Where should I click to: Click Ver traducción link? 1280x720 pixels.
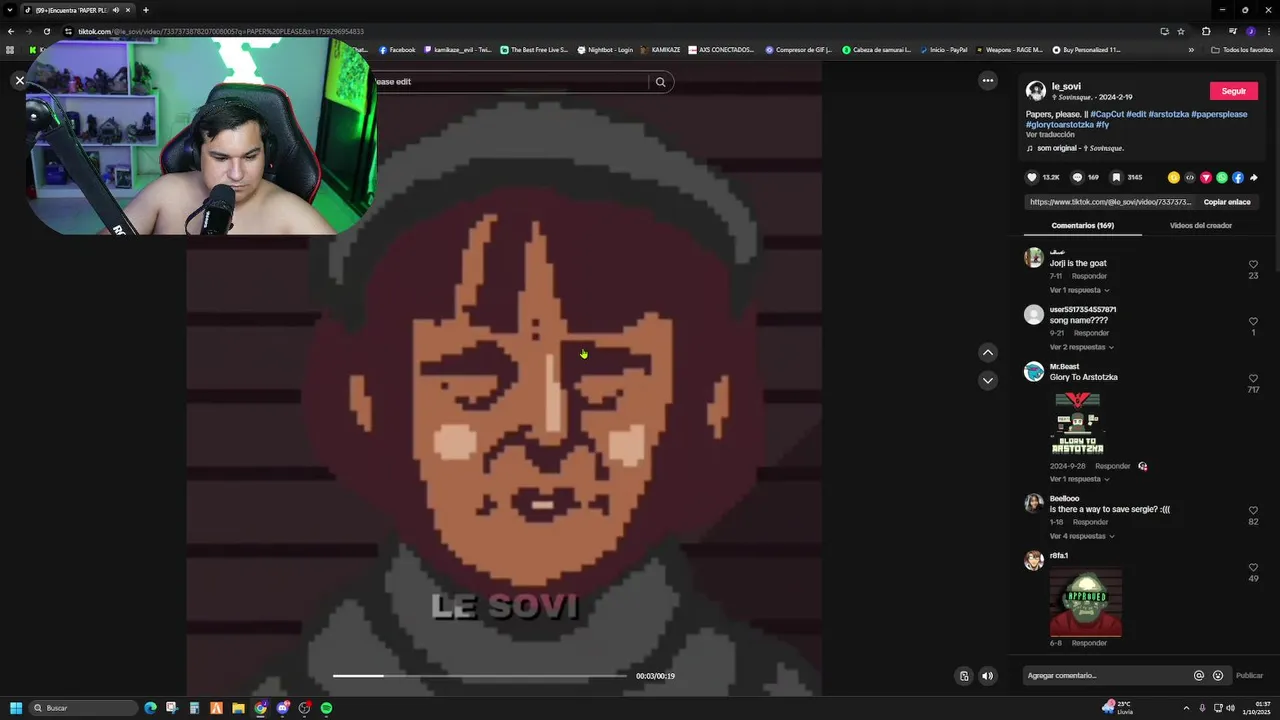pyautogui.click(x=1050, y=135)
